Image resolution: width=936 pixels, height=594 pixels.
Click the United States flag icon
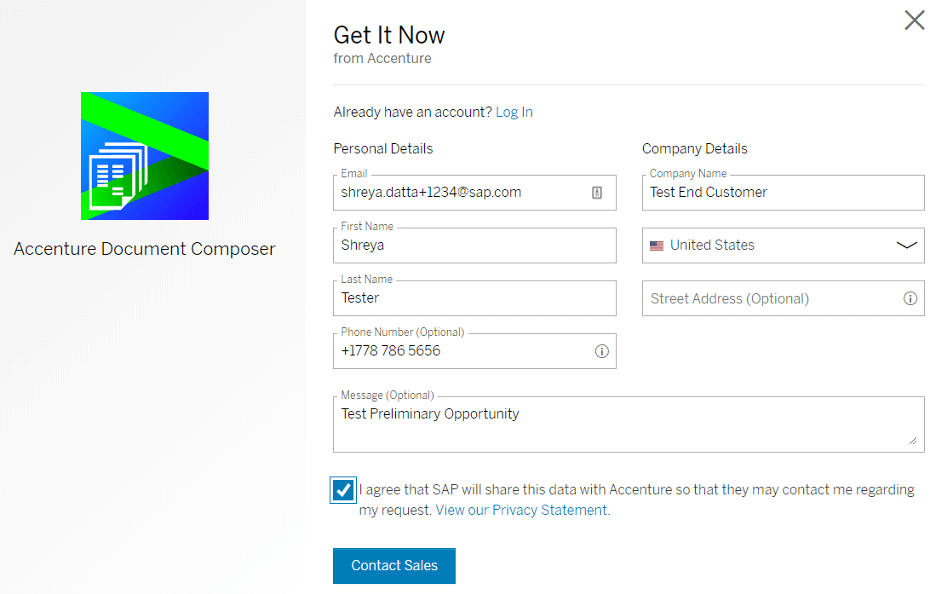point(657,245)
